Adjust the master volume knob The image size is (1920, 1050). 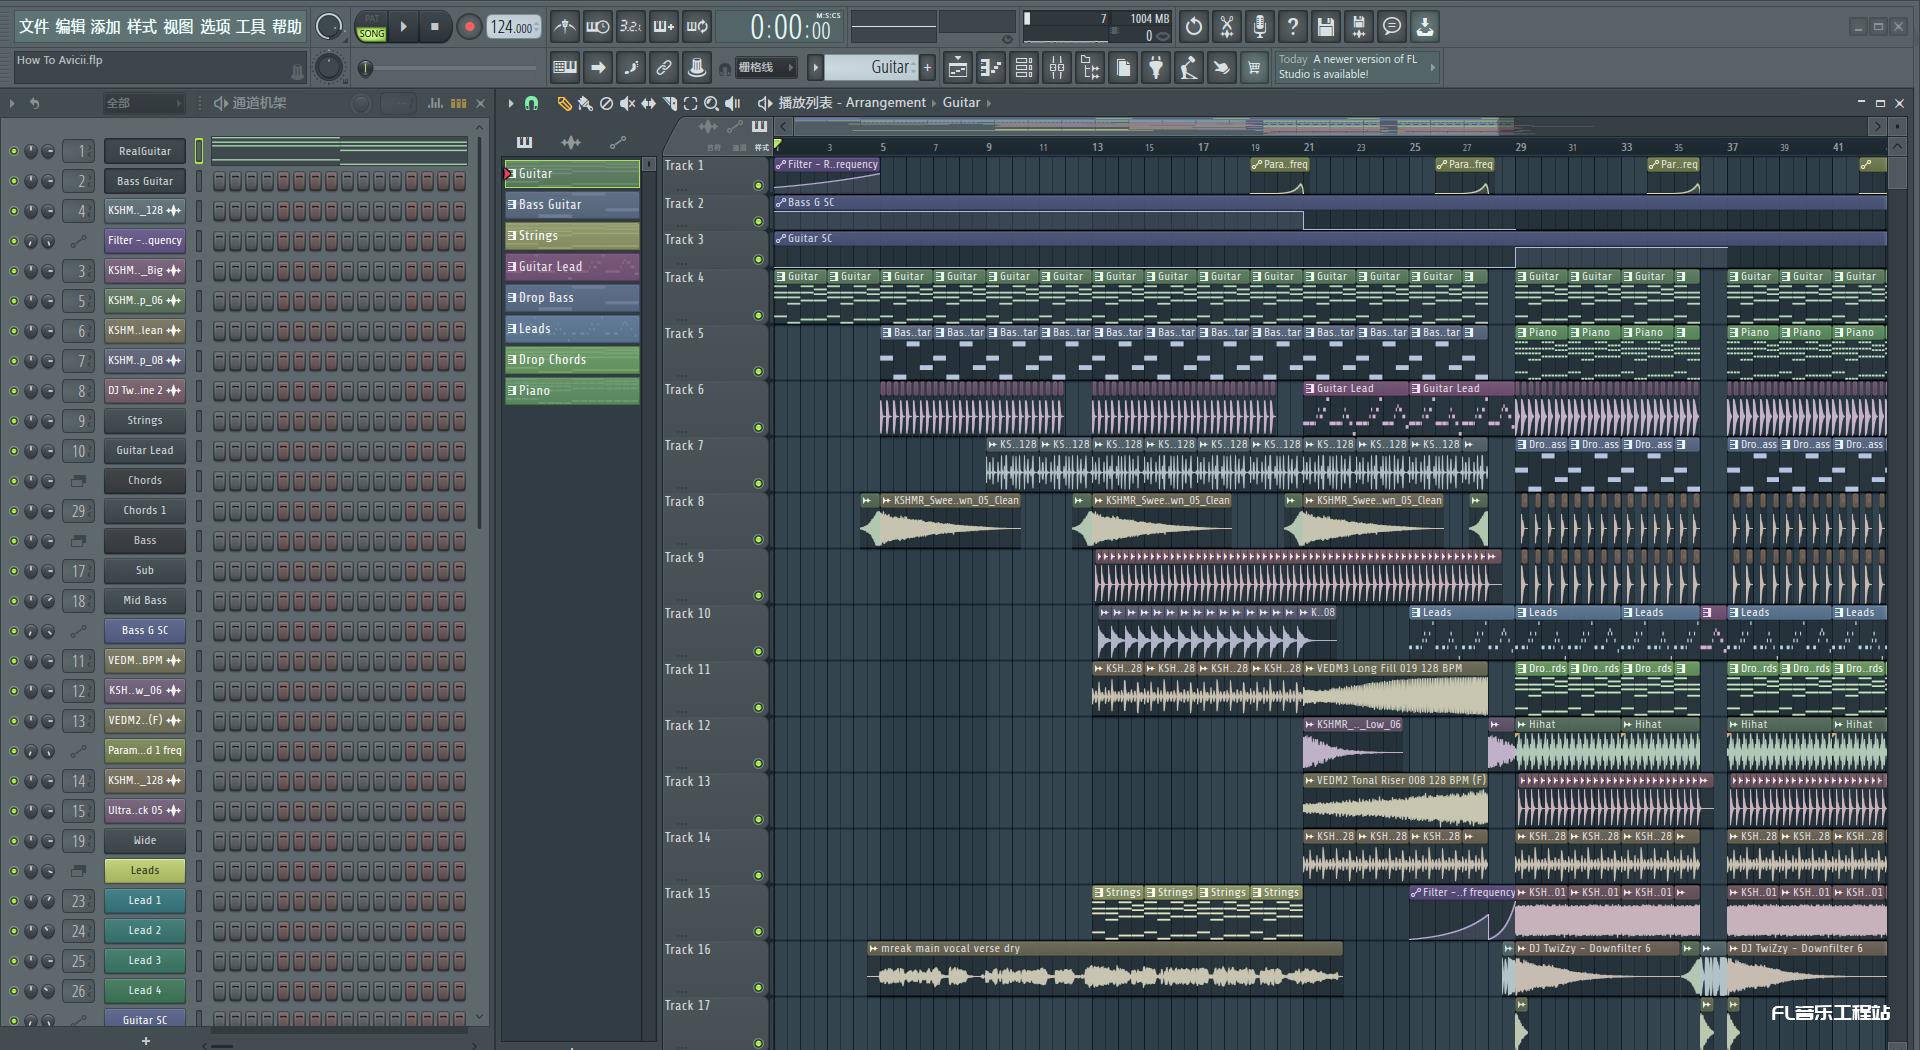[x=328, y=27]
